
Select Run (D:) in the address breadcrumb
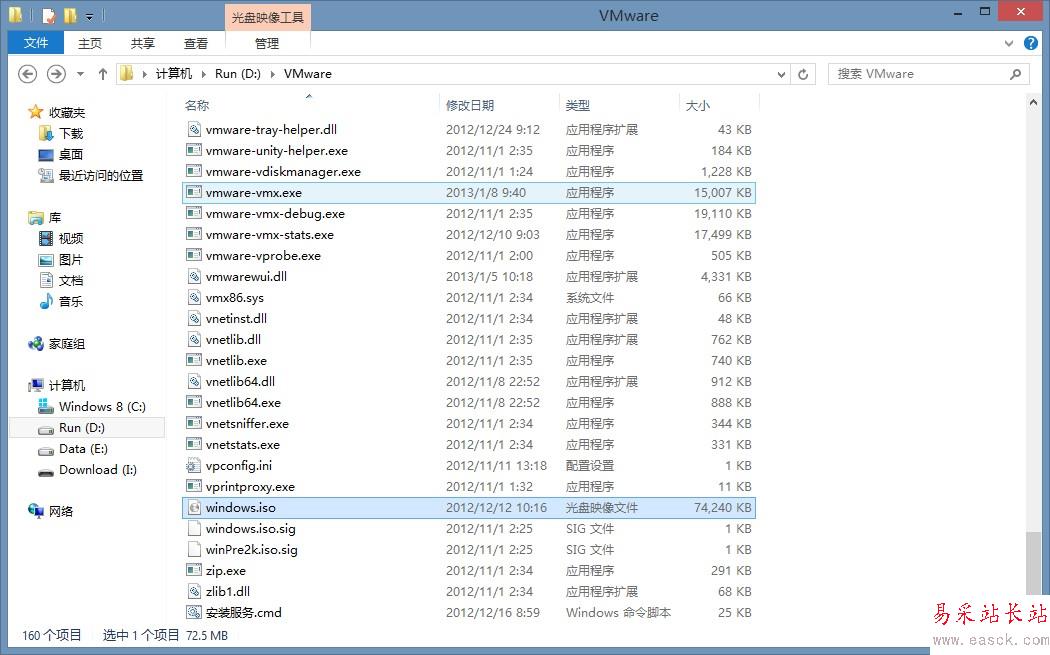pos(238,74)
